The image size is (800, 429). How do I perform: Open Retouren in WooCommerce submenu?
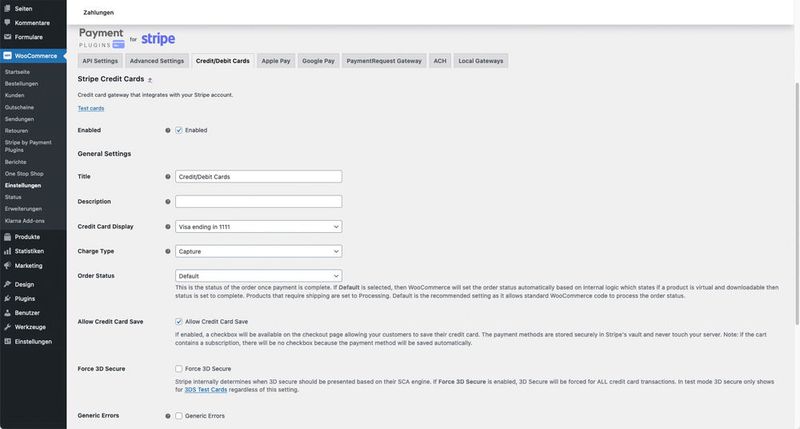click(16, 131)
